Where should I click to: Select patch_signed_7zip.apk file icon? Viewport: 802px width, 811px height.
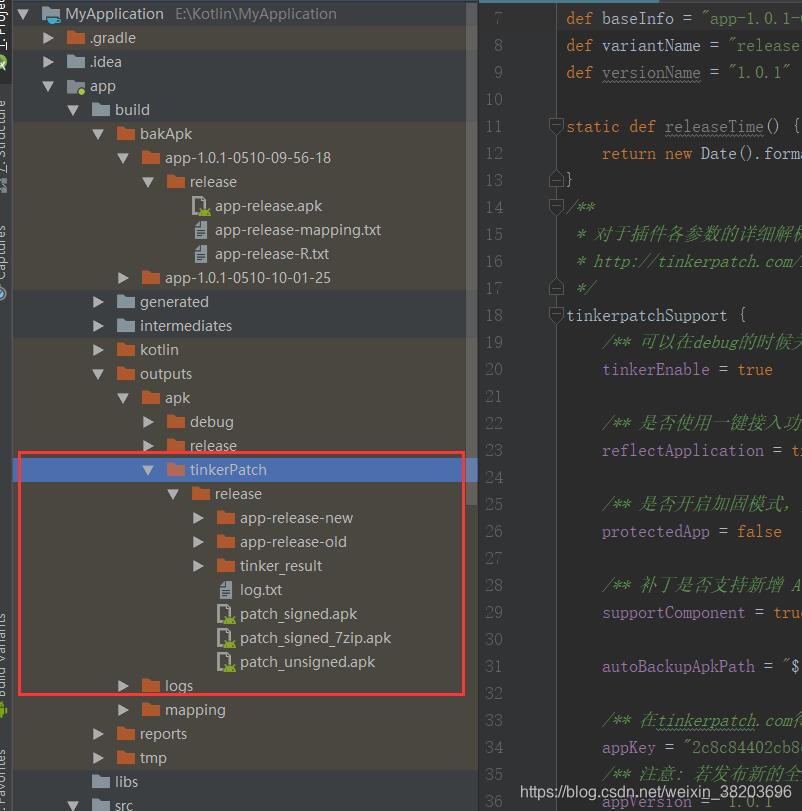coord(226,638)
